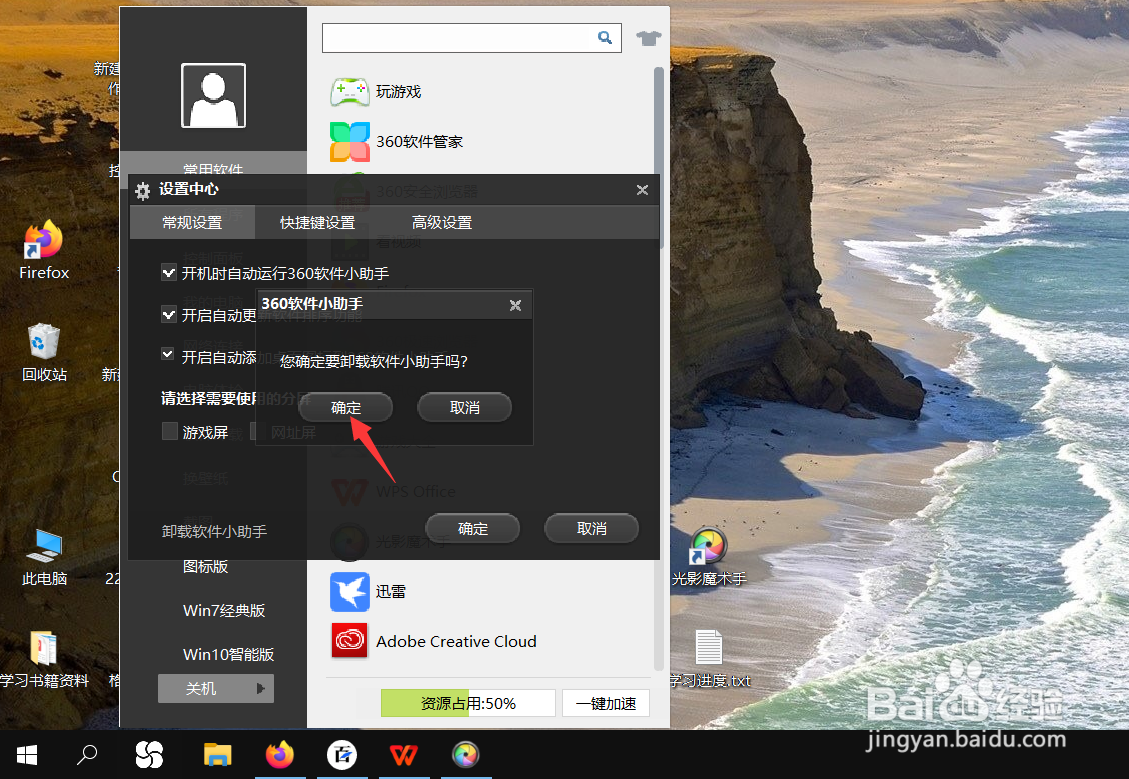The height and width of the screenshot is (779, 1129).
Task: Switch to 高级设置 tab
Action: click(442, 222)
